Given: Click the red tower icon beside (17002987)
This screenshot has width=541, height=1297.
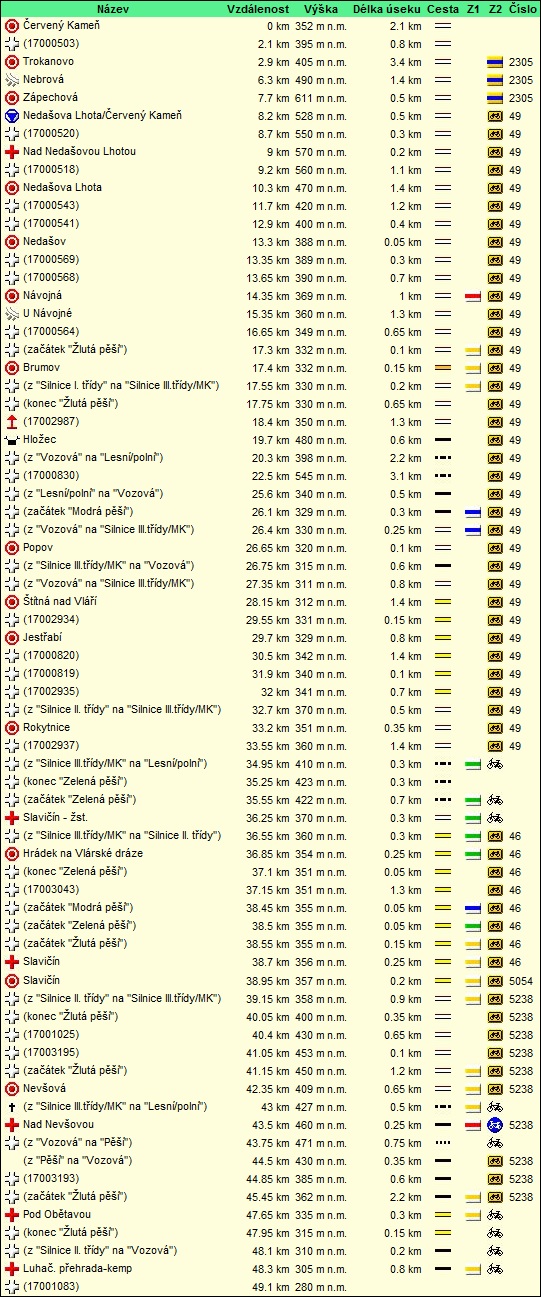Looking at the screenshot, I should 12,422.
